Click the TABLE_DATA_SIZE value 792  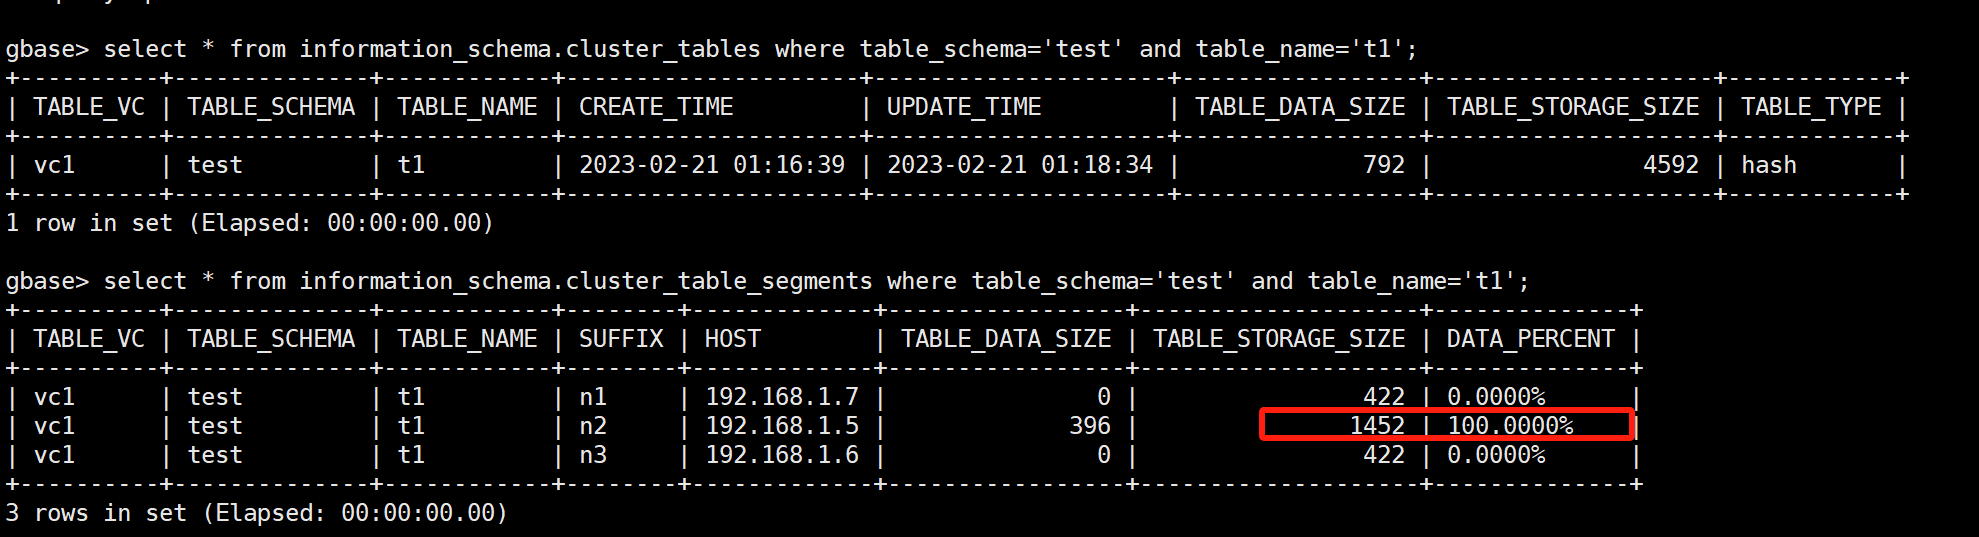click(x=1384, y=165)
